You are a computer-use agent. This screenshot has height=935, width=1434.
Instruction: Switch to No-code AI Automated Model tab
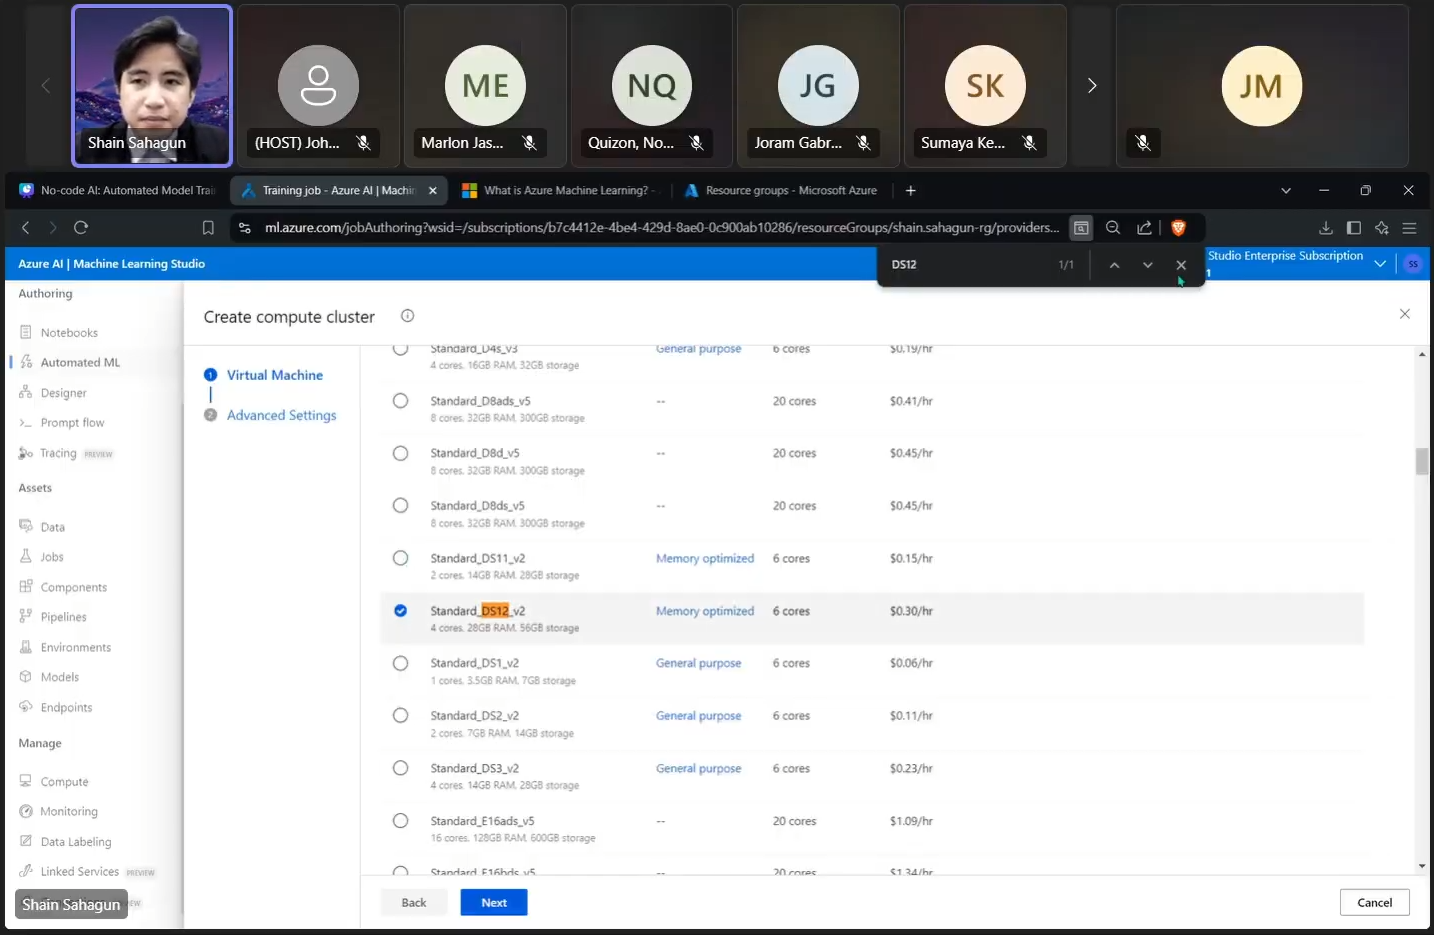click(117, 190)
